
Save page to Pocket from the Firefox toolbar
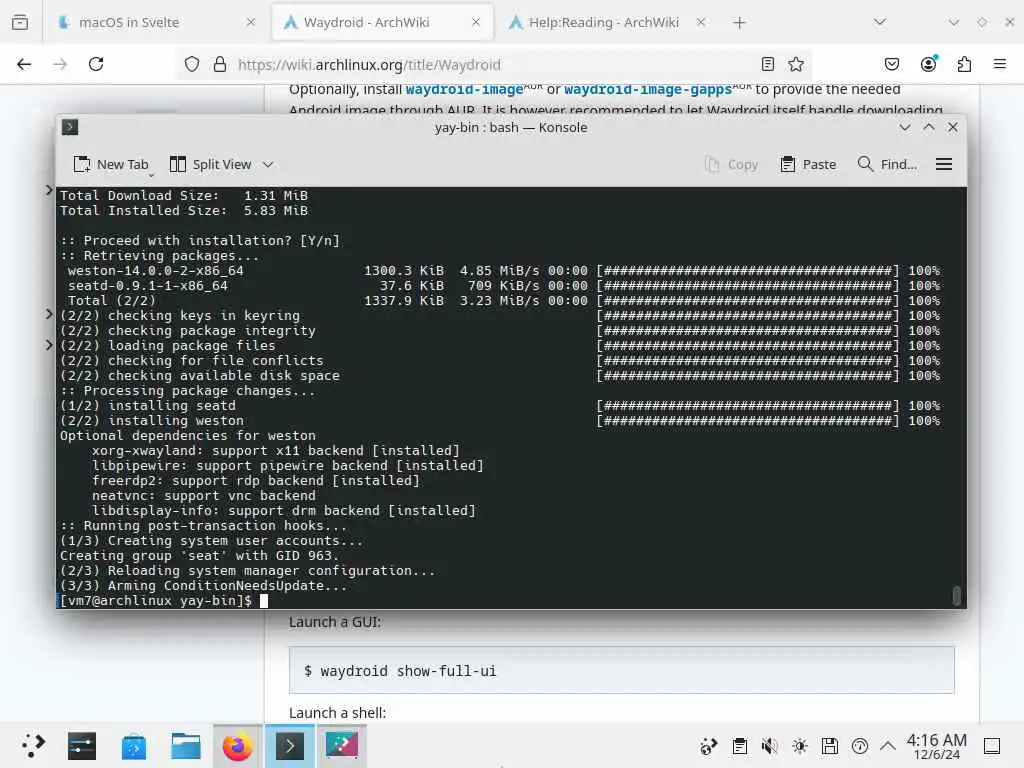[x=891, y=64]
